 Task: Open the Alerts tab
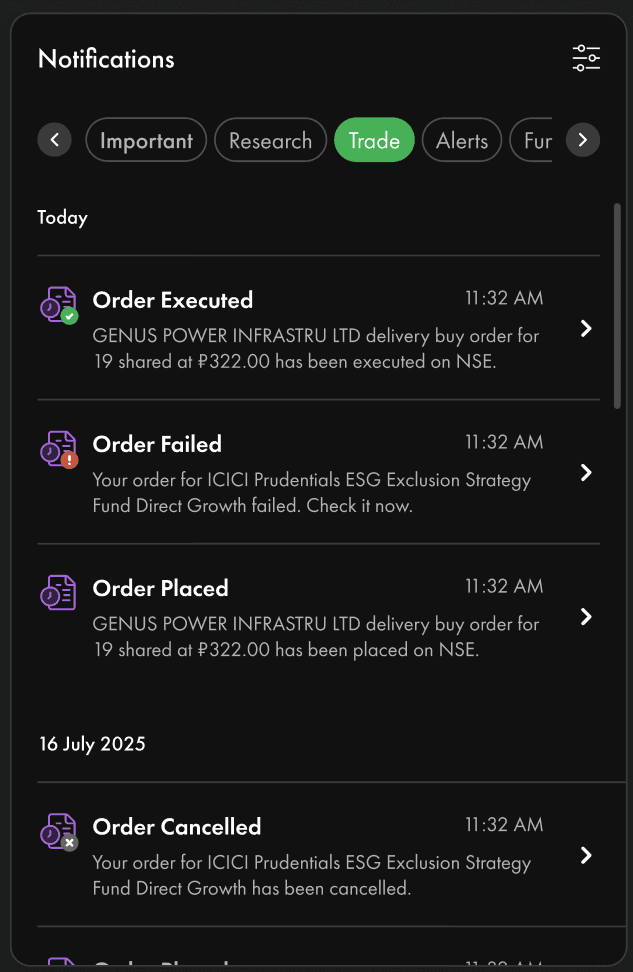click(x=462, y=141)
